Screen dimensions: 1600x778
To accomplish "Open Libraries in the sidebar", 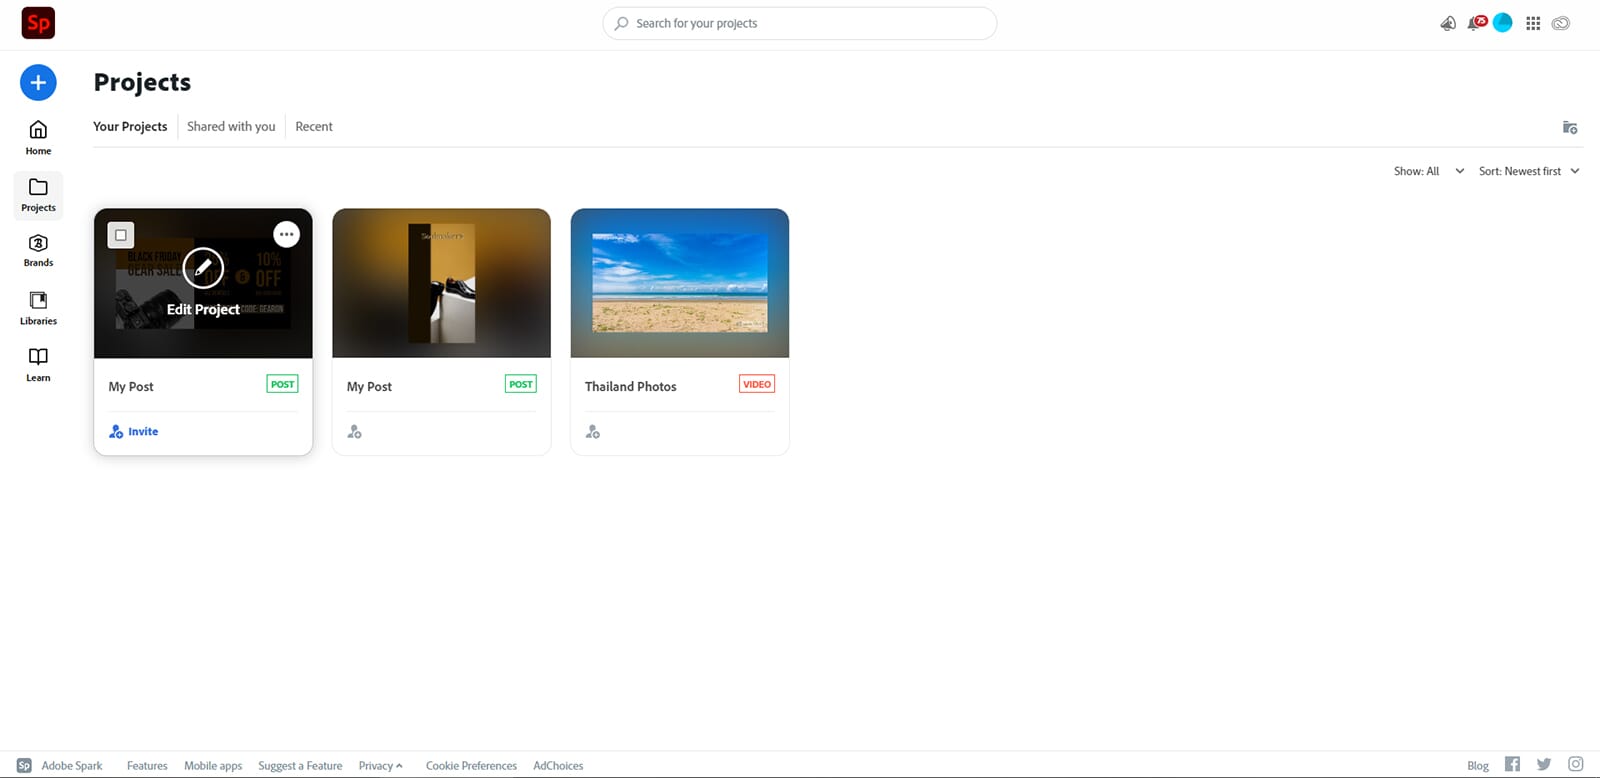I will (x=38, y=308).
